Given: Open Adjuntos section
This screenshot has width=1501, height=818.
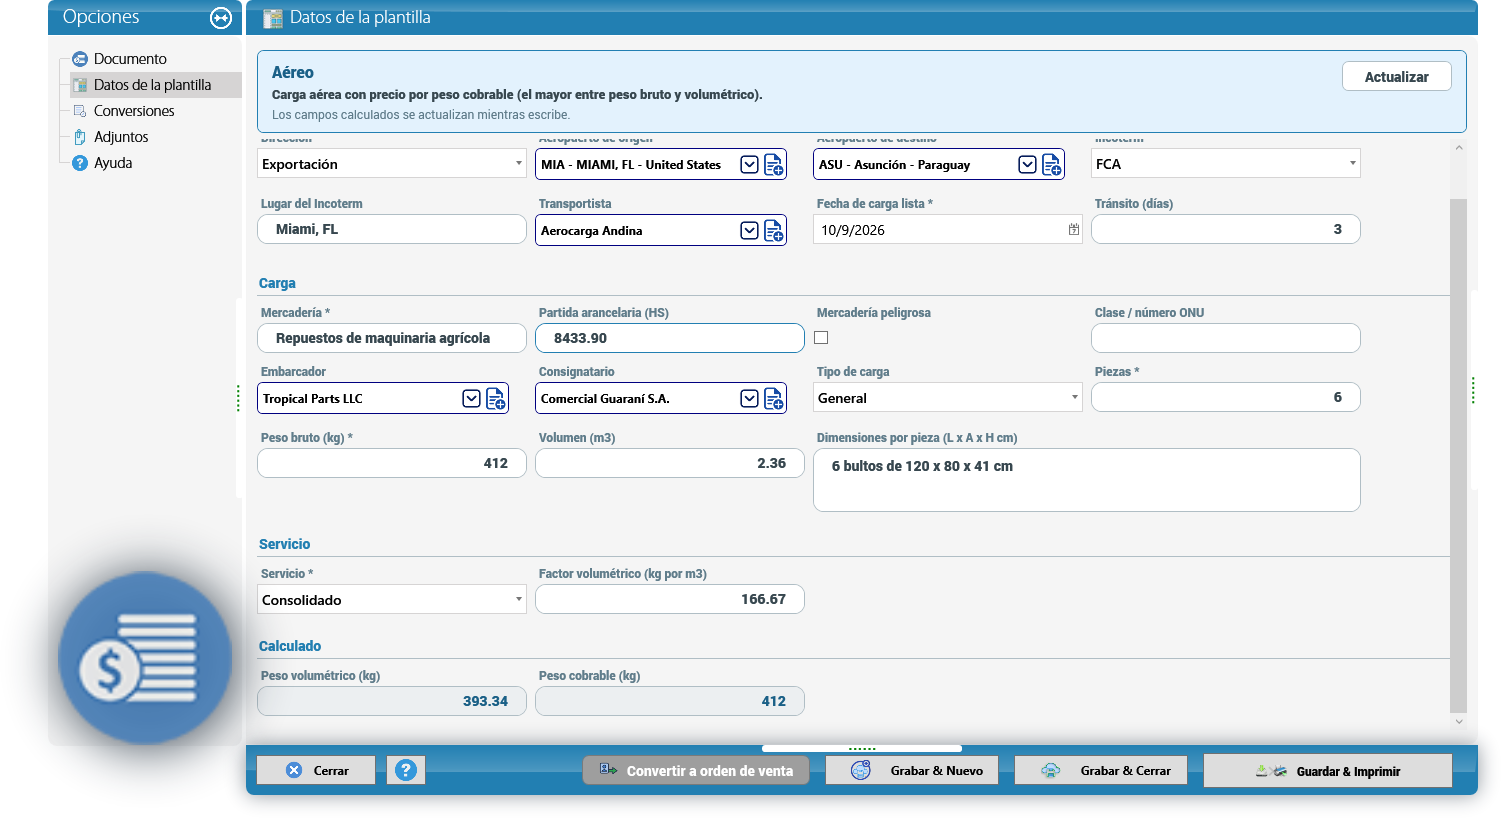Looking at the screenshot, I should (121, 137).
